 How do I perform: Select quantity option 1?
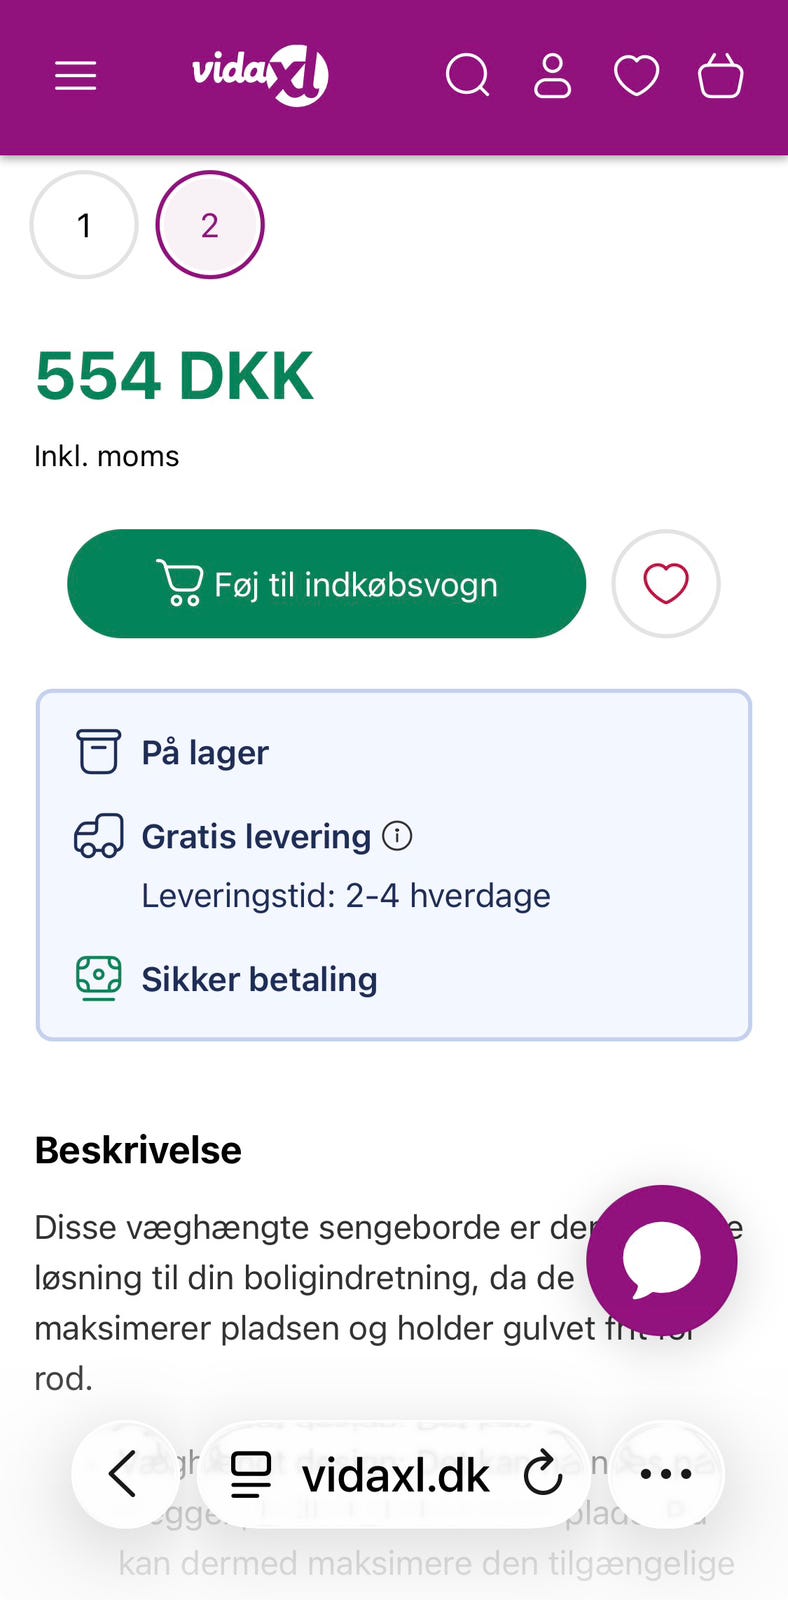point(84,225)
